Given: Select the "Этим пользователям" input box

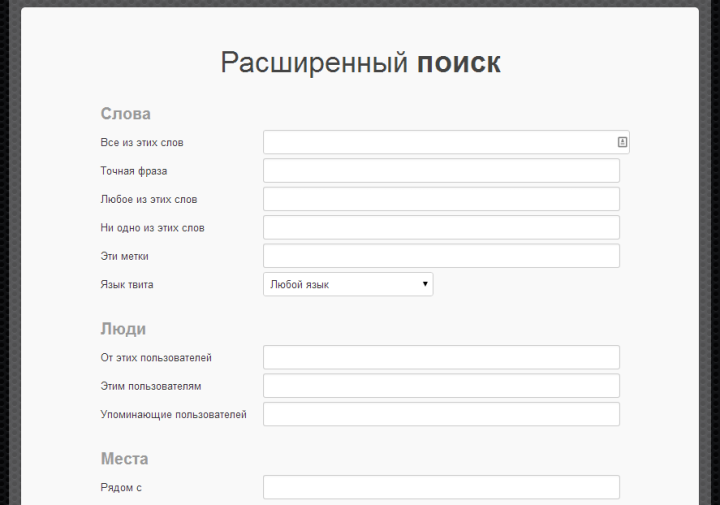Looking at the screenshot, I should pos(441,386).
